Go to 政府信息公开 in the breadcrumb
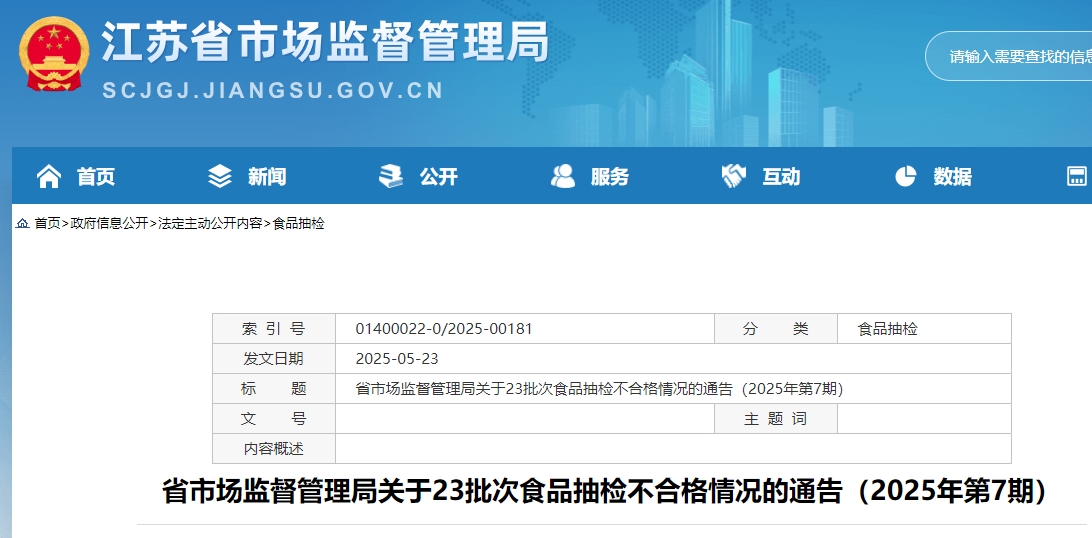 tap(109, 223)
